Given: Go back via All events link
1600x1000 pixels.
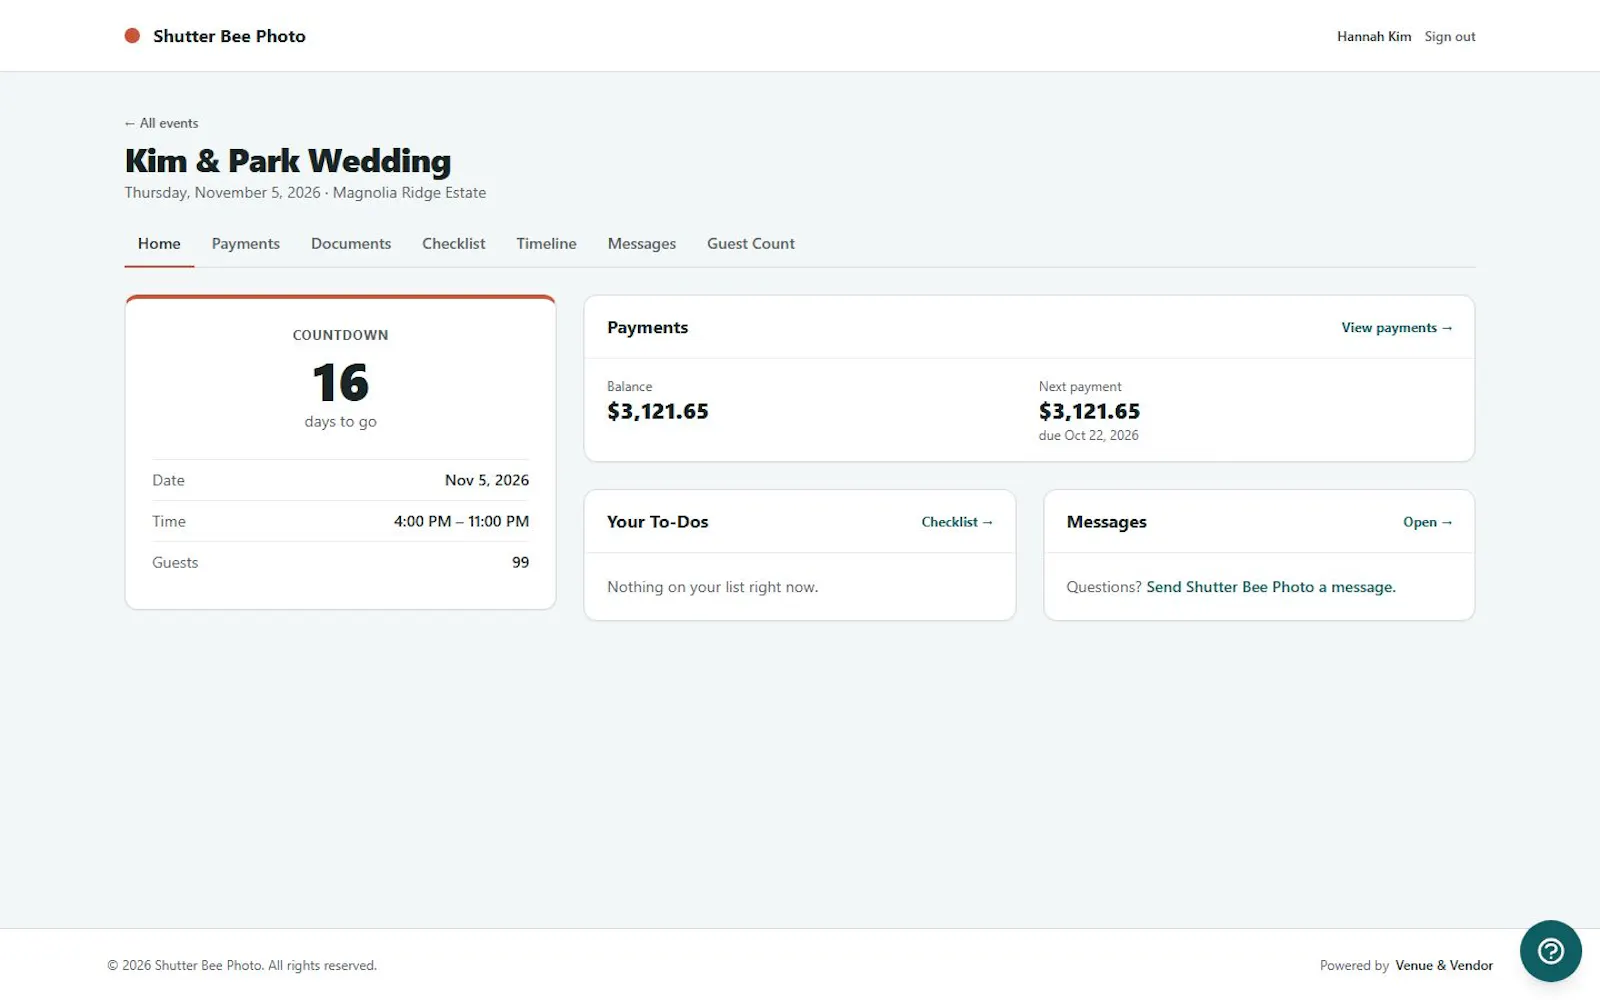Looking at the screenshot, I should (x=161, y=123).
